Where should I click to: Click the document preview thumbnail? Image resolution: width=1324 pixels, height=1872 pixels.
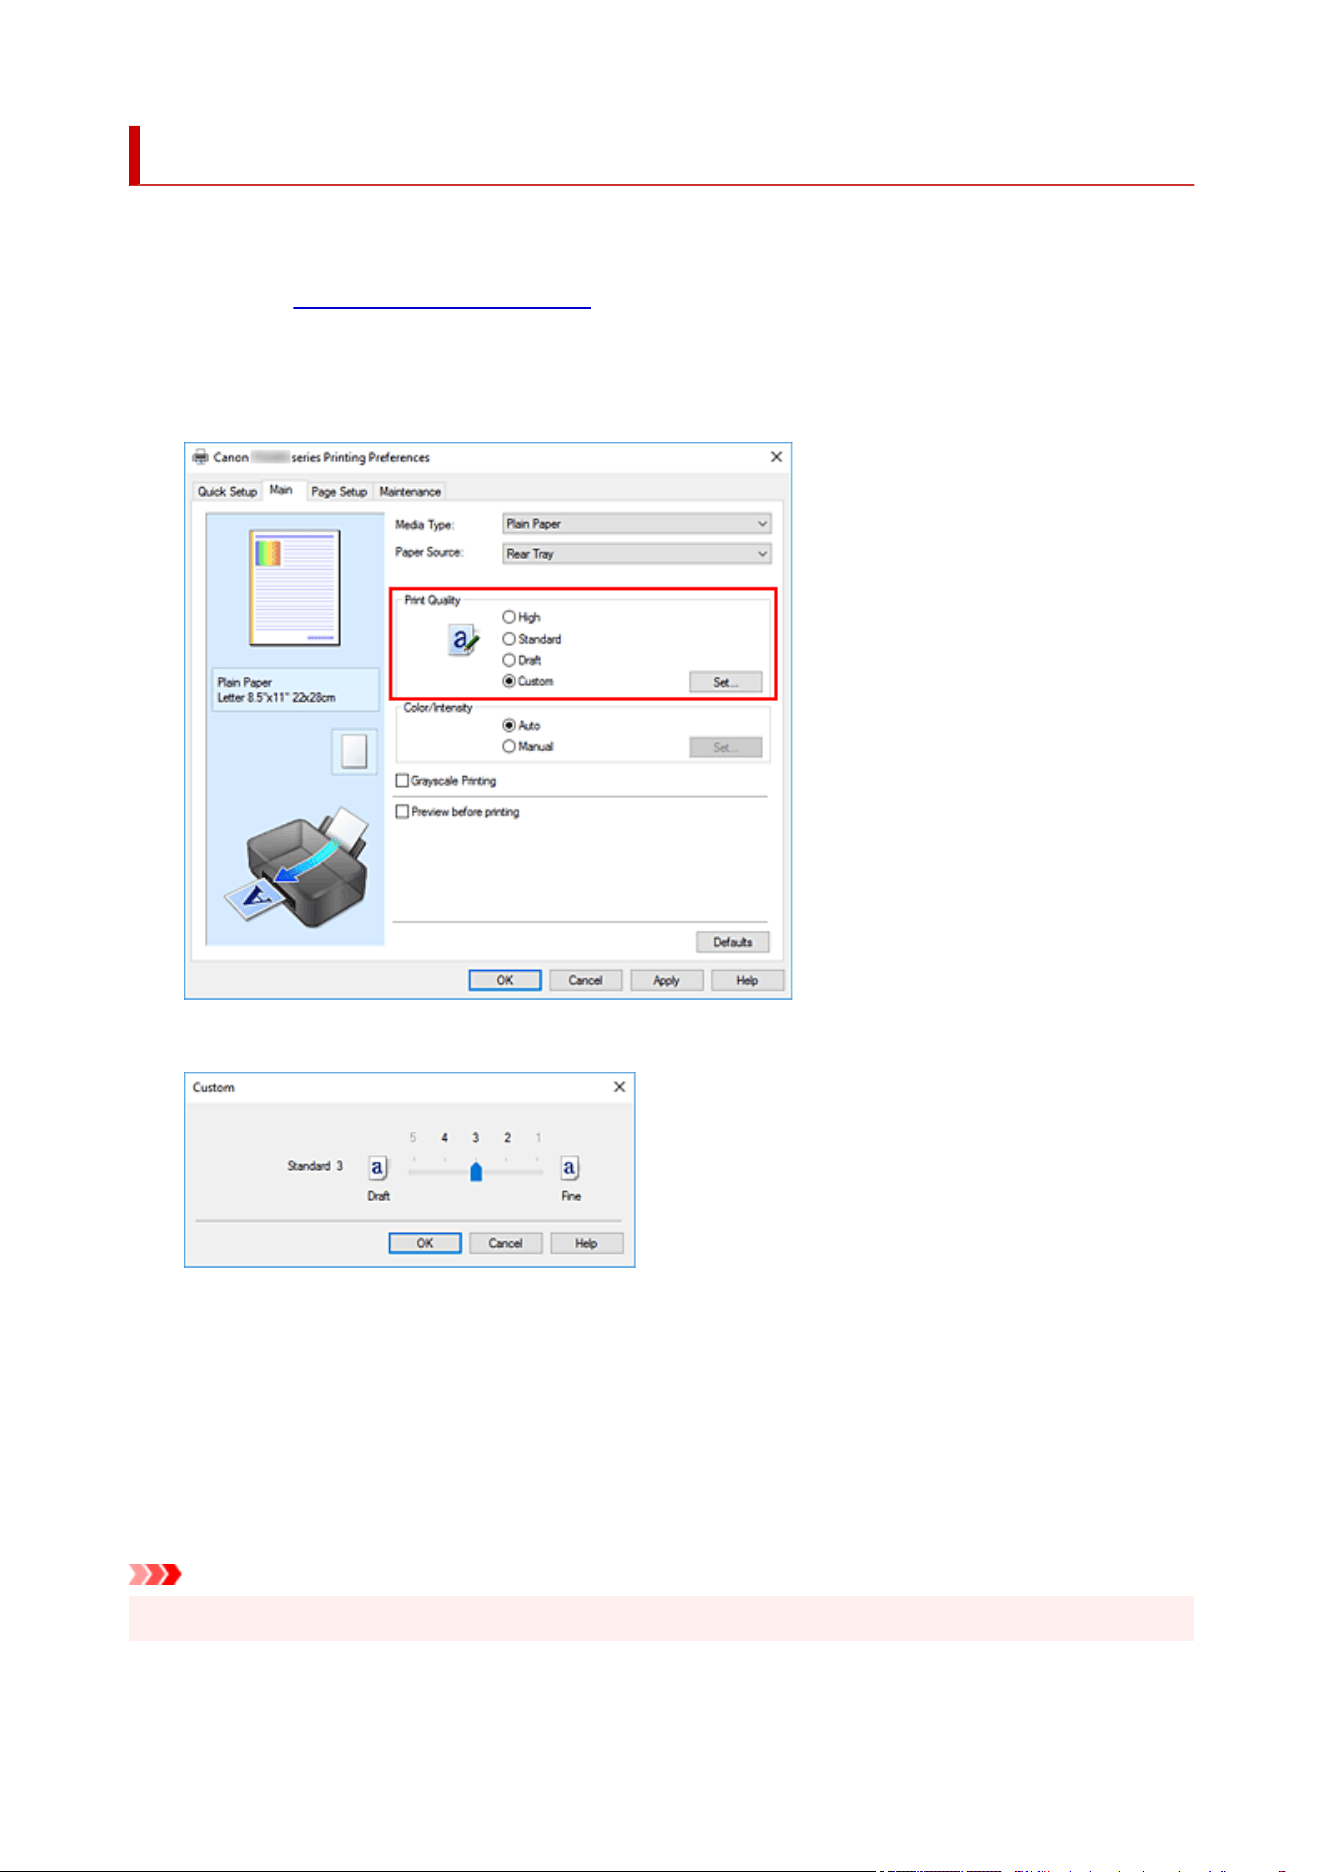[x=295, y=588]
